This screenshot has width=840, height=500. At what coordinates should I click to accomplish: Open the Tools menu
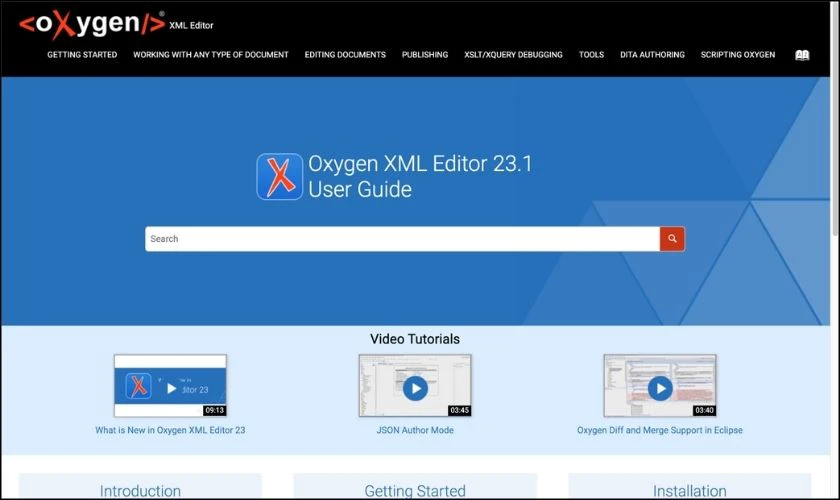591,55
